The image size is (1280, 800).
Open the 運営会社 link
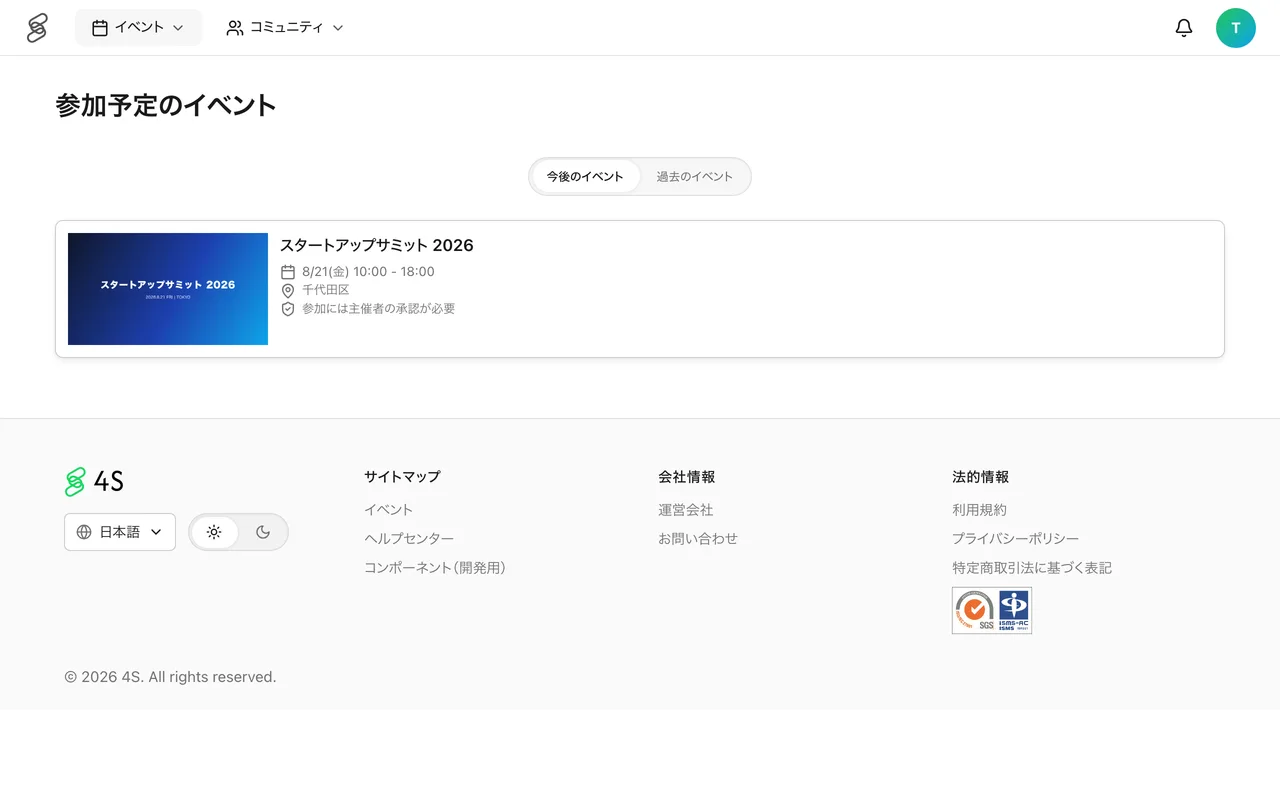pyautogui.click(x=686, y=510)
